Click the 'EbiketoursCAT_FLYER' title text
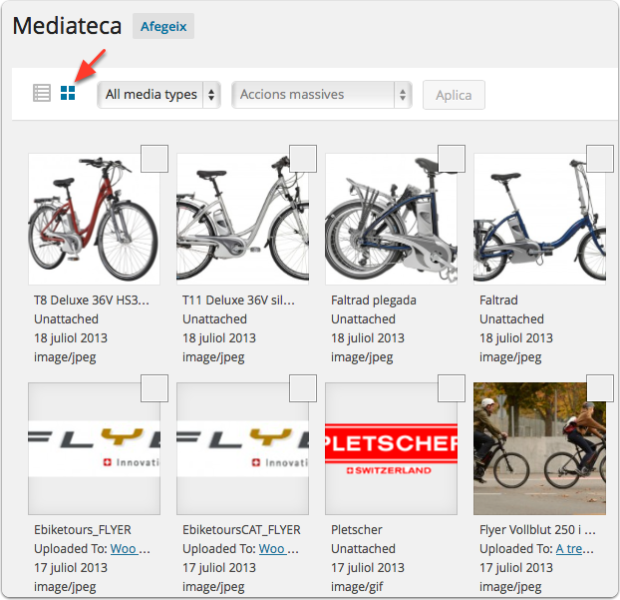The height and width of the screenshot is (600, 620). 242,530
